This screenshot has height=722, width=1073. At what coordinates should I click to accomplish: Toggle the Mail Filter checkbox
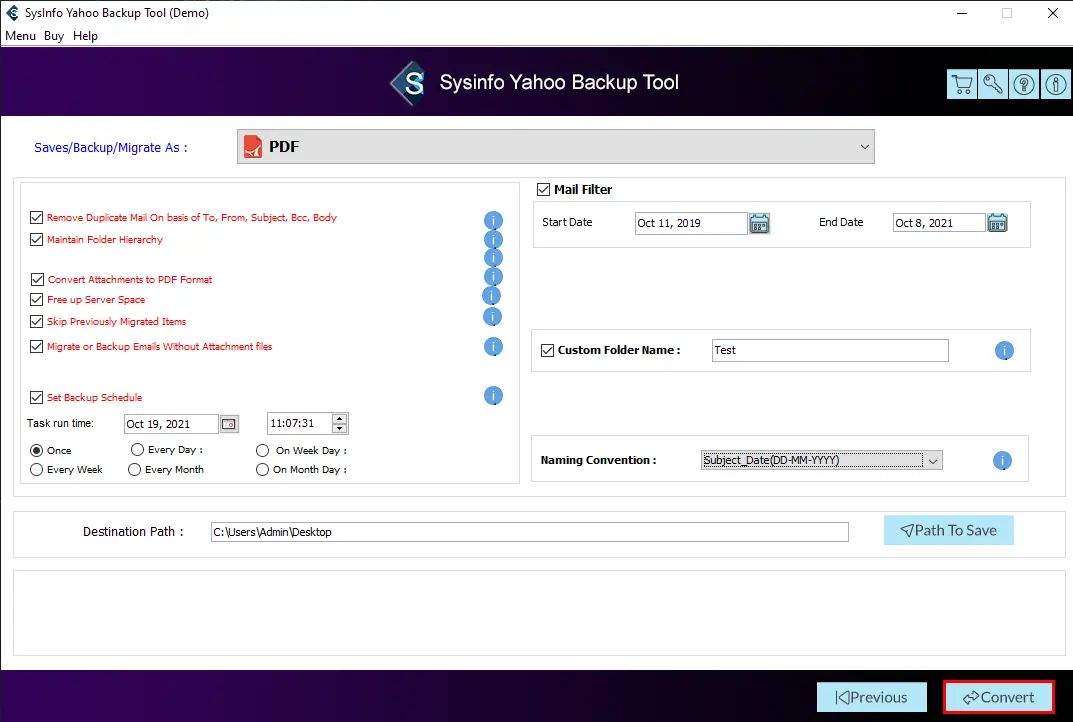pos(544,190)
